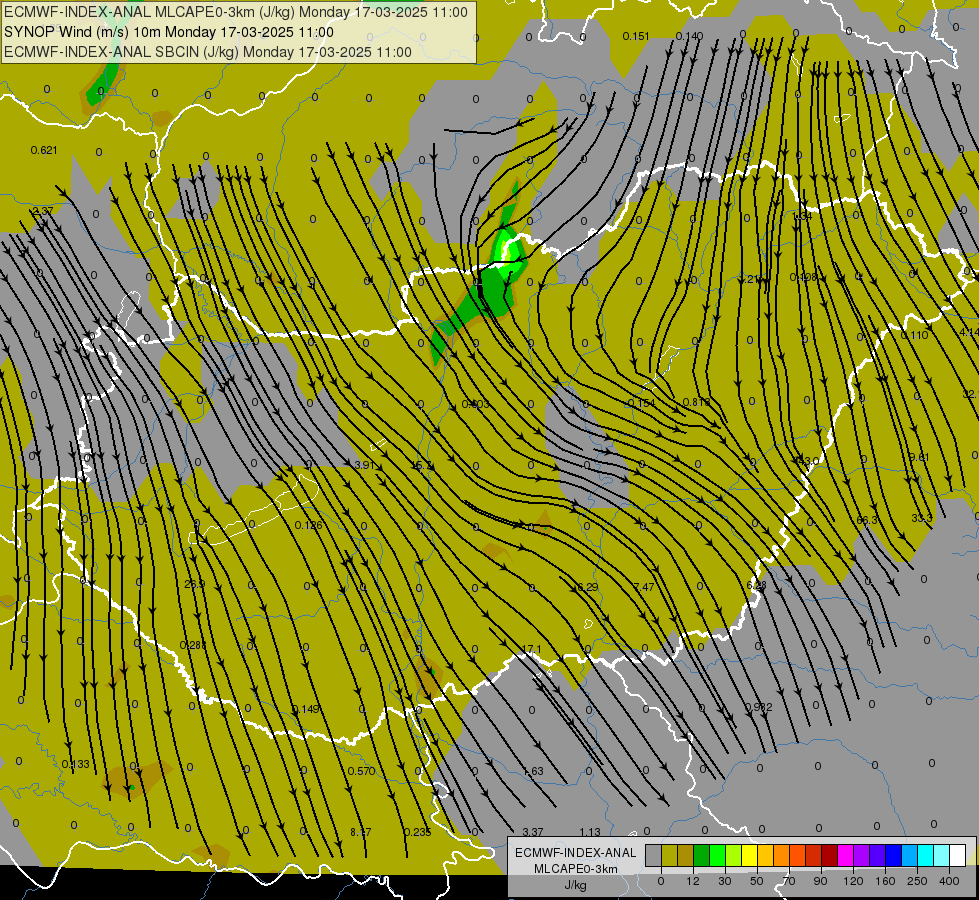Click the map value 8.17
This screenshot has height=900, width=979.
coord(361,832)
